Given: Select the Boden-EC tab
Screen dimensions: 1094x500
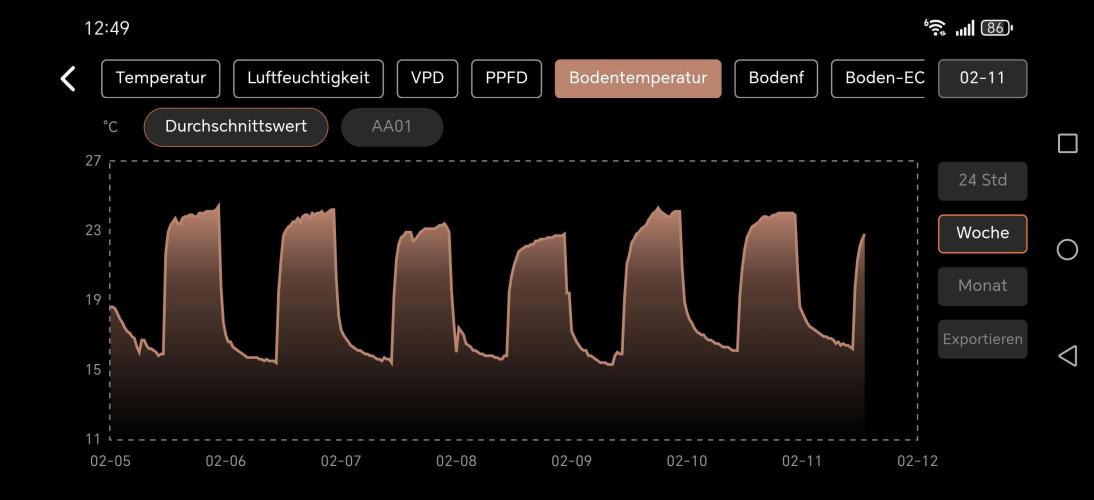Looking at the screenshot, I should 879,79.
